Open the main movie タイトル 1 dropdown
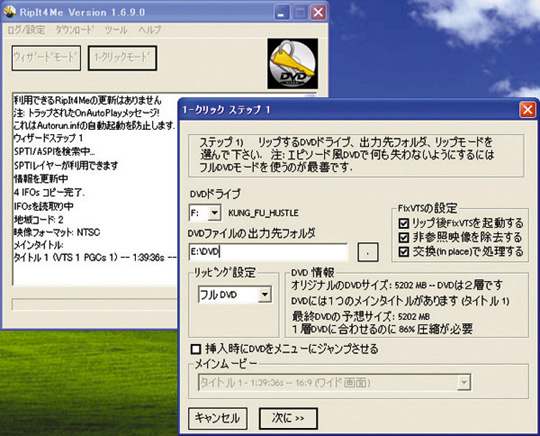 pos(464,383)
